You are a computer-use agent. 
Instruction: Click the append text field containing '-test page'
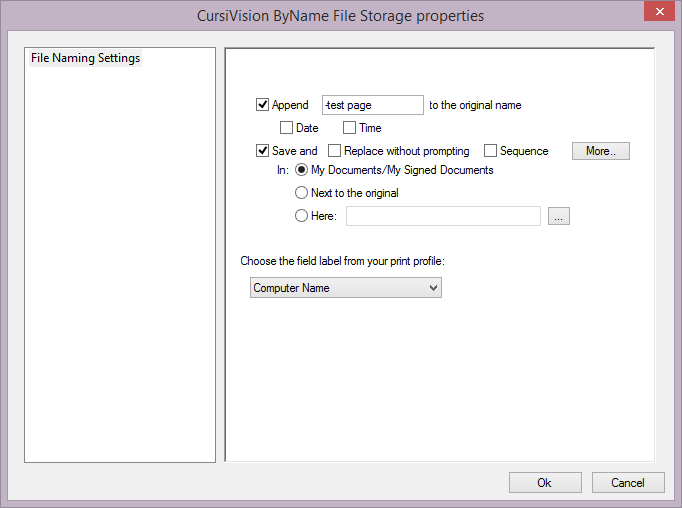click(373, 105)
